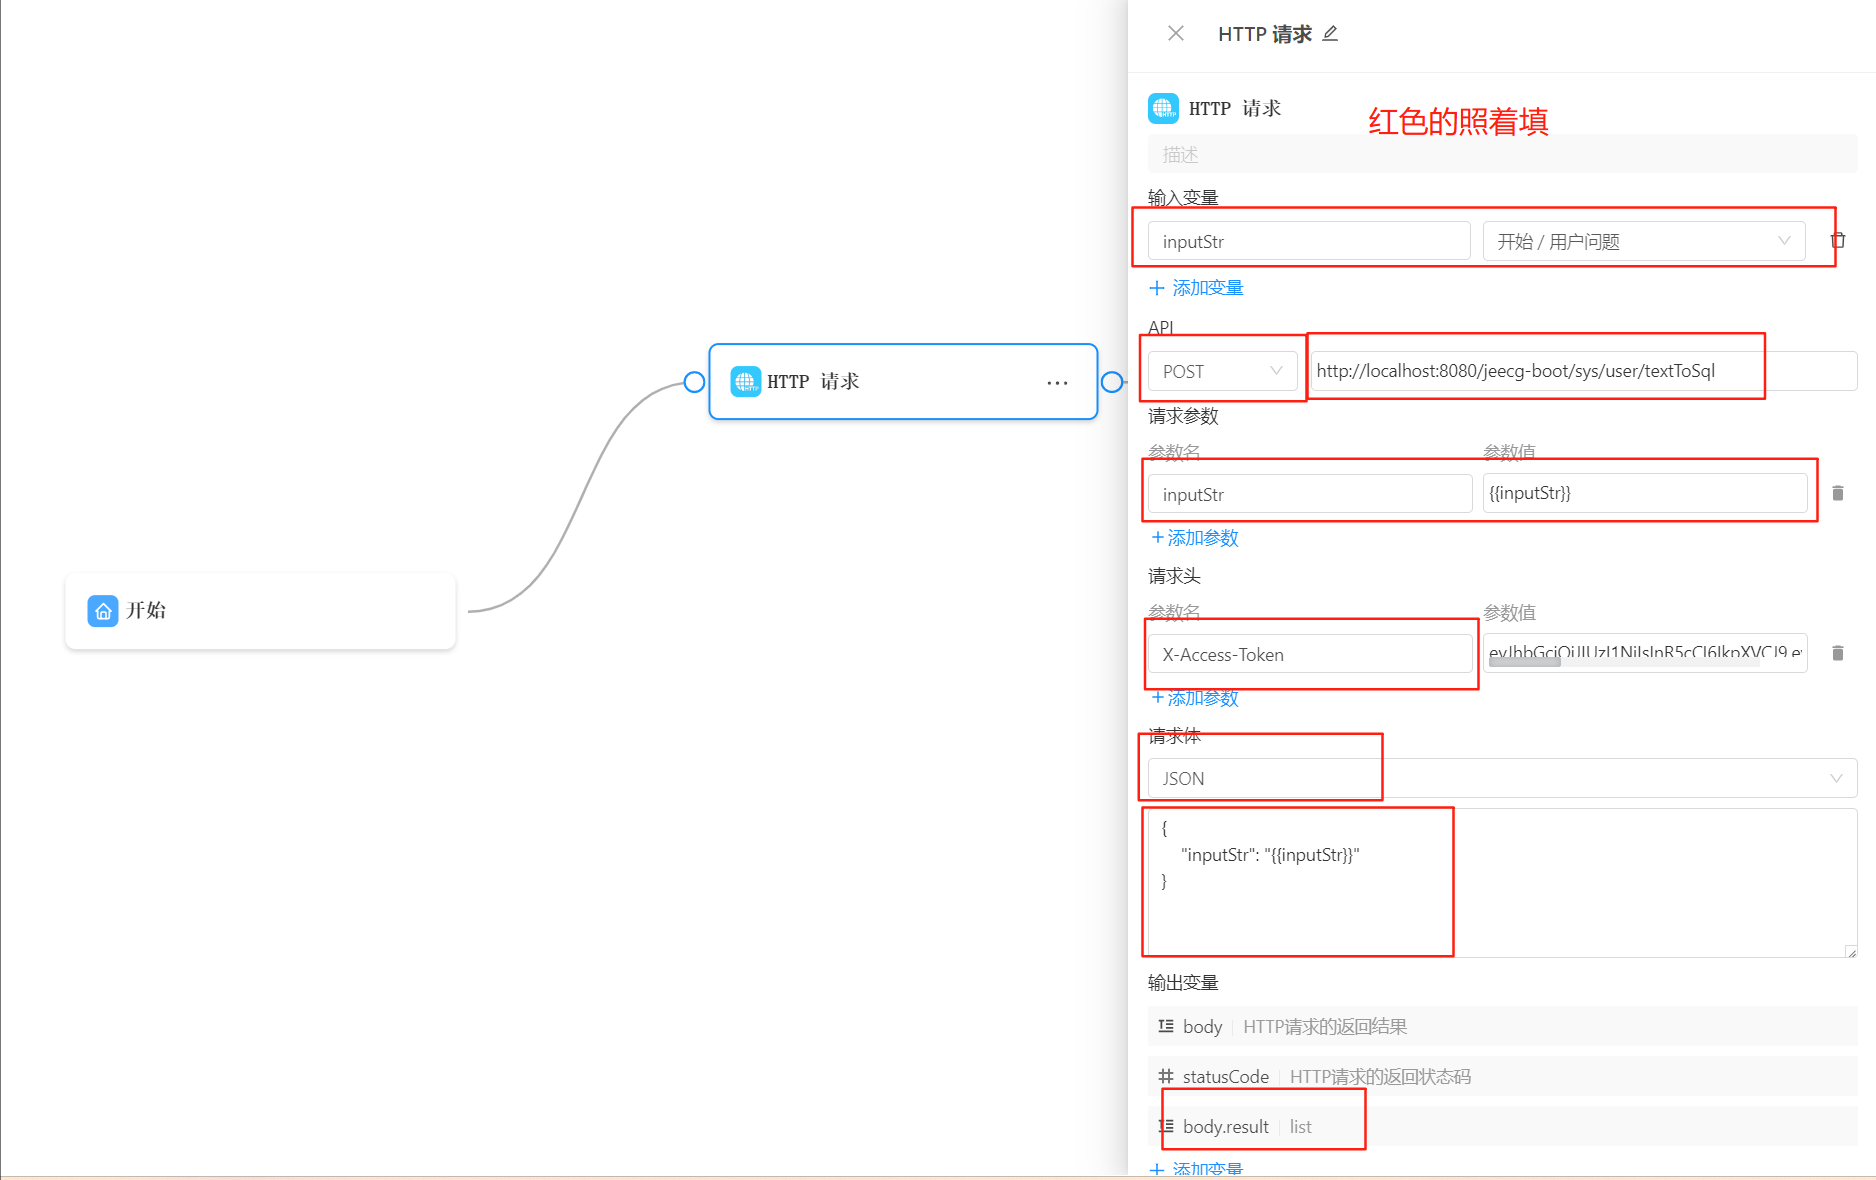
Task: Select the body output variable row
Action: pyautogui.click(x=1502, y=1026)
